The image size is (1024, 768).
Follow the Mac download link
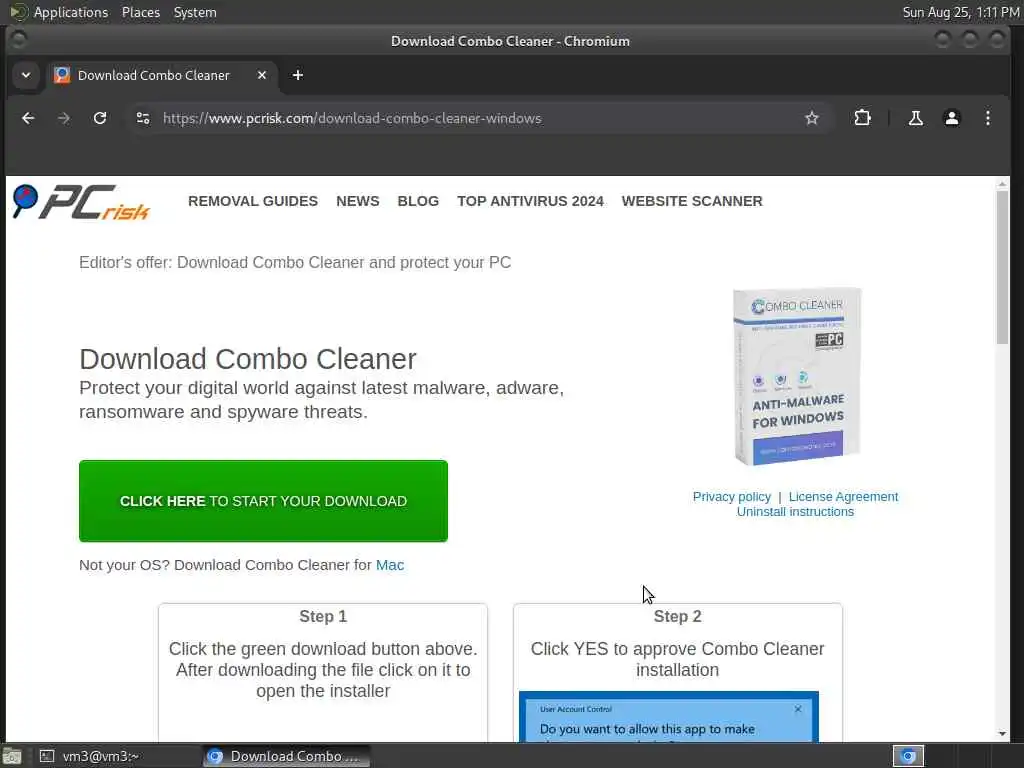click(x=390, y=565)
